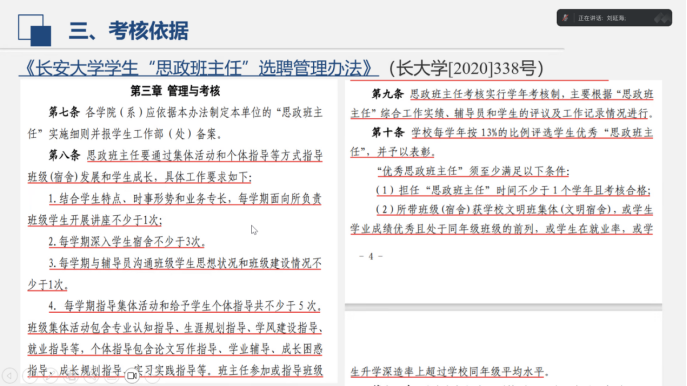687x386 pixels.
Task: Click the underlined line 2.每学期深入学生宿舍不少于3次
Action: tap(127, 241)
